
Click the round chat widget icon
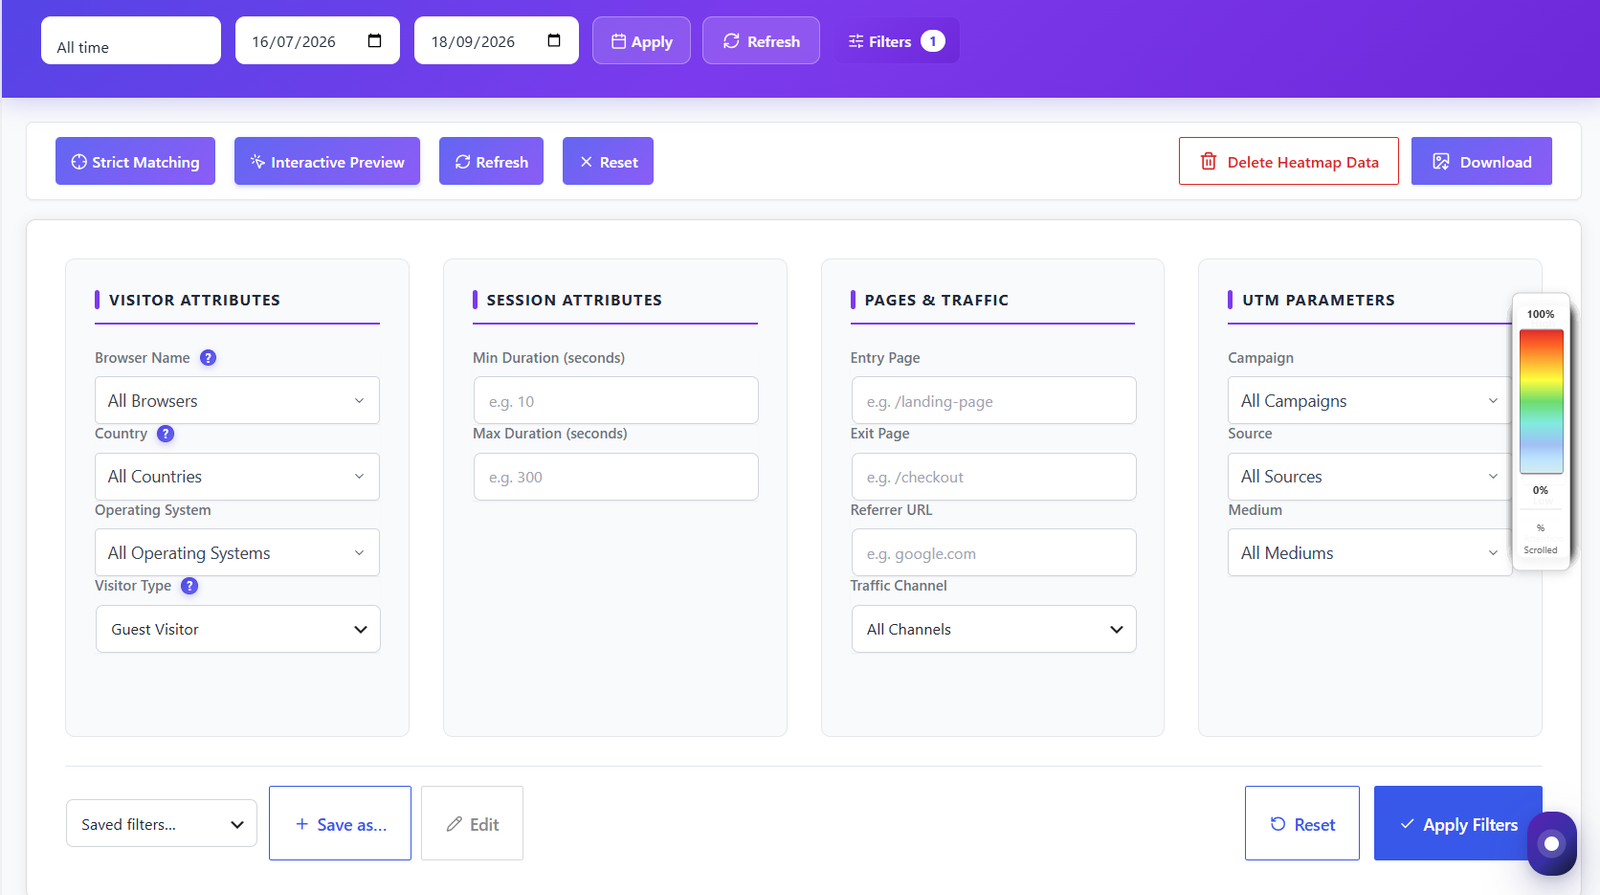pos(1552,843)
